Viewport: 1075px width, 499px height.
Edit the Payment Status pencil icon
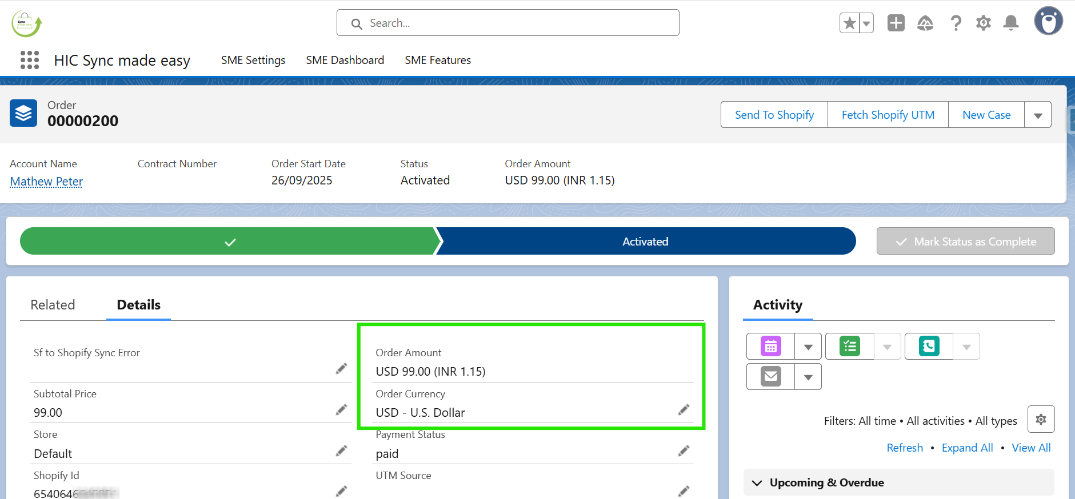point(684,451)
